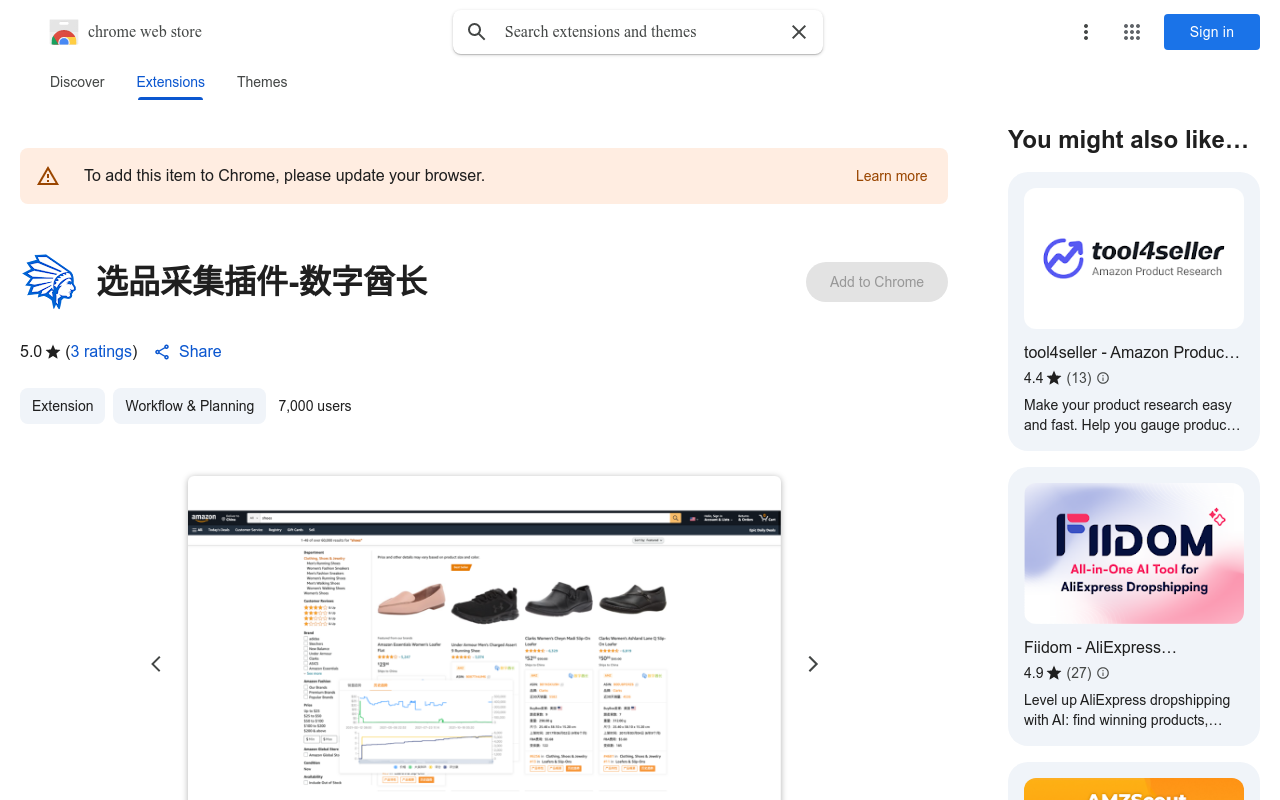The height and width of the screenshot is (800, 1280).
Task: Click the share icon next to Share
Action: click(x=162, y=352)
